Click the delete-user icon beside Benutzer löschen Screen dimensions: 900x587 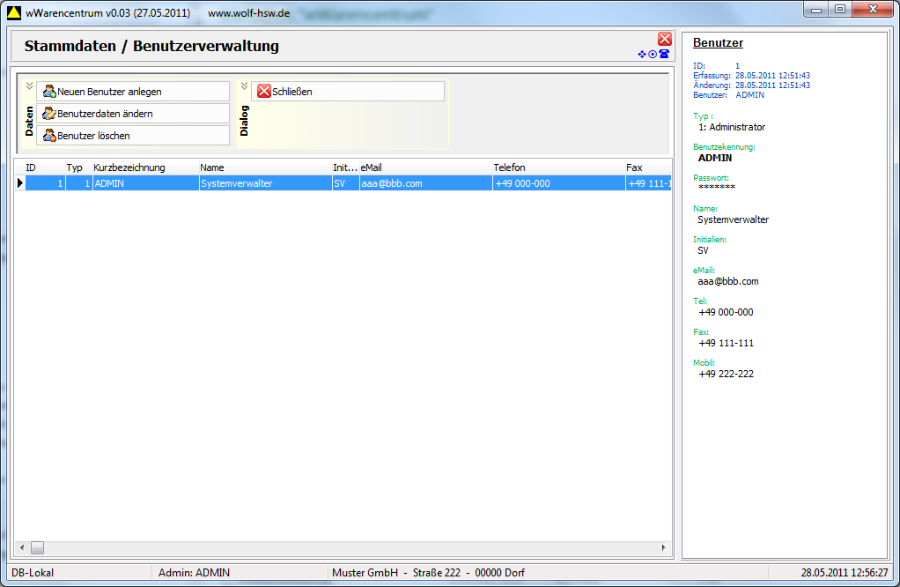coord(48,136)
